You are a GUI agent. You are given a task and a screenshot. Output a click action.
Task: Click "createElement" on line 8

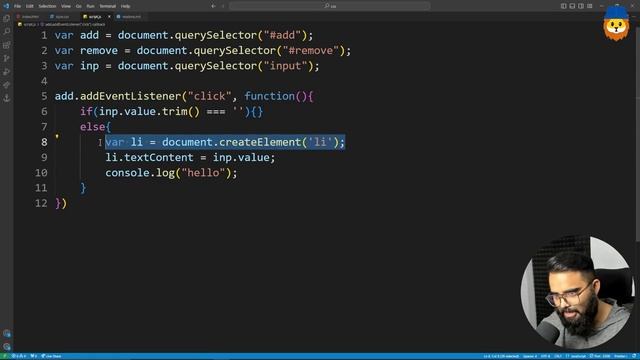(260, 142)
